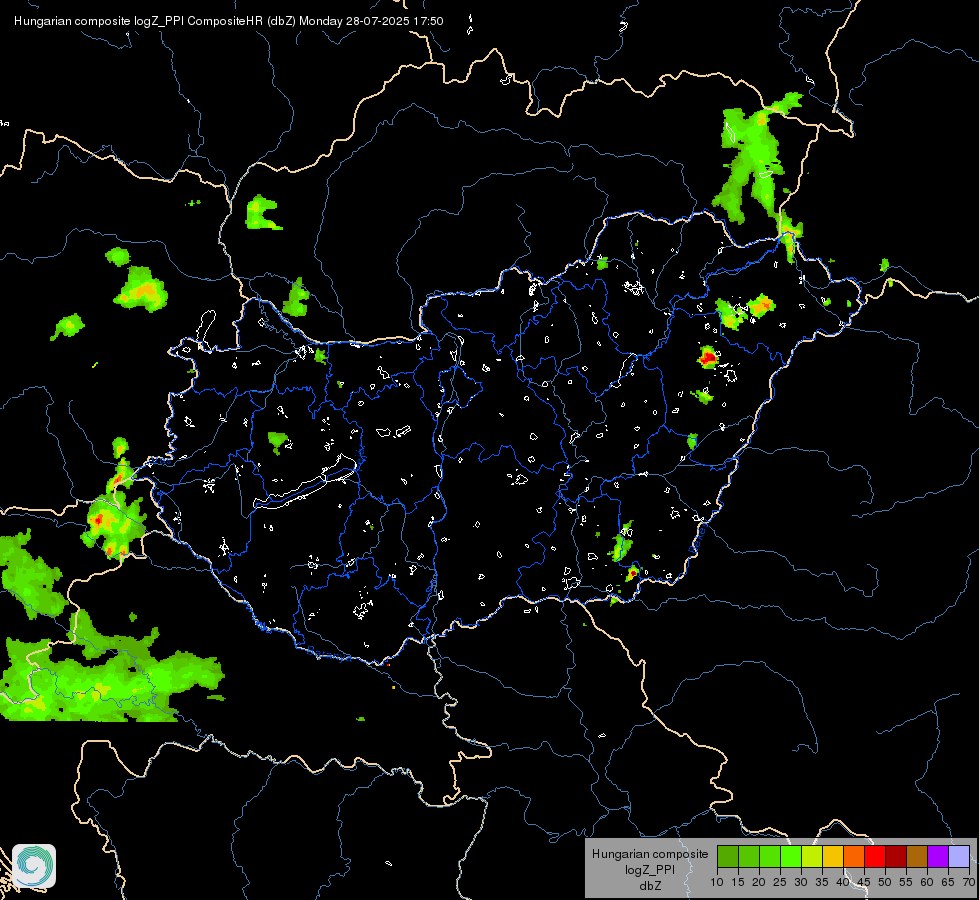Click the legend scale value 45

(864, 883)
